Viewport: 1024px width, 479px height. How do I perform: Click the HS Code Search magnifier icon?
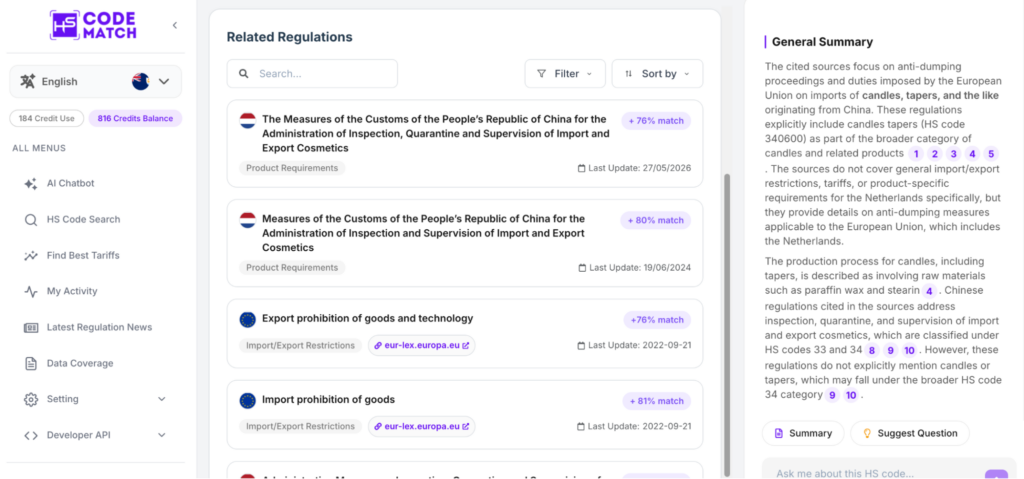click(31, 220)
